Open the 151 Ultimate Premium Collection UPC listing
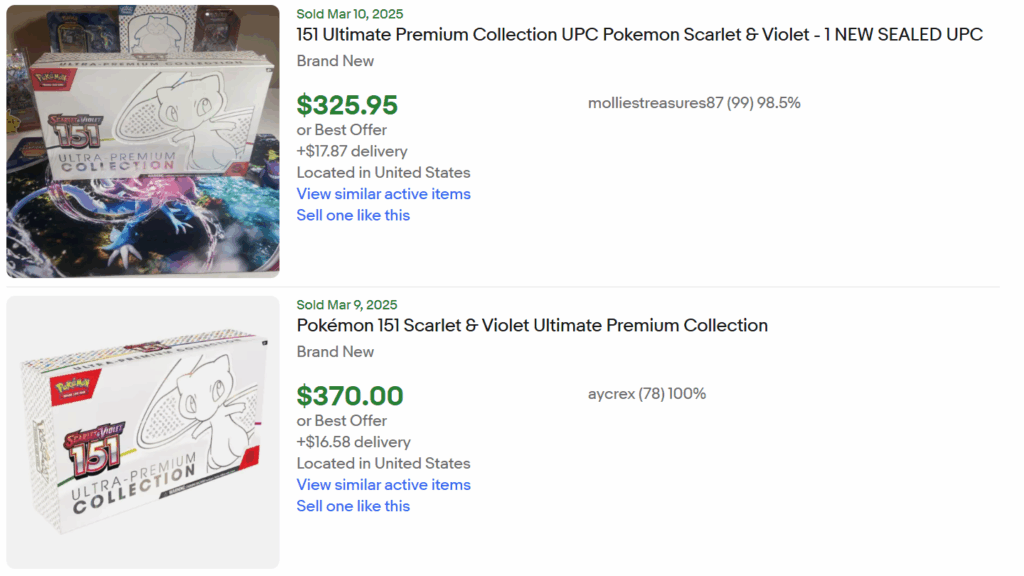The width and height of the screenshot is (1024, 576). [x=639, y=34]
